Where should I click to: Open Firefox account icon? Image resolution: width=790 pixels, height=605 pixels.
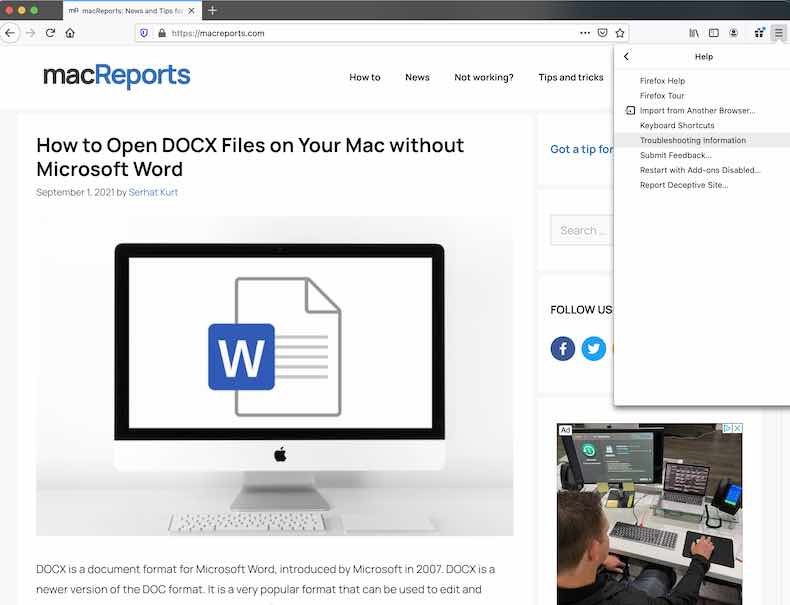(x=734, y=33)
